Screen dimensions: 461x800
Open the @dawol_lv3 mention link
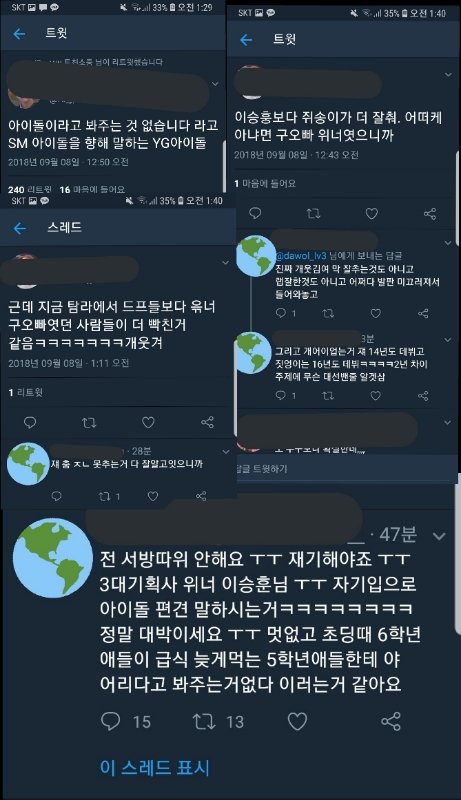point(301,256)
